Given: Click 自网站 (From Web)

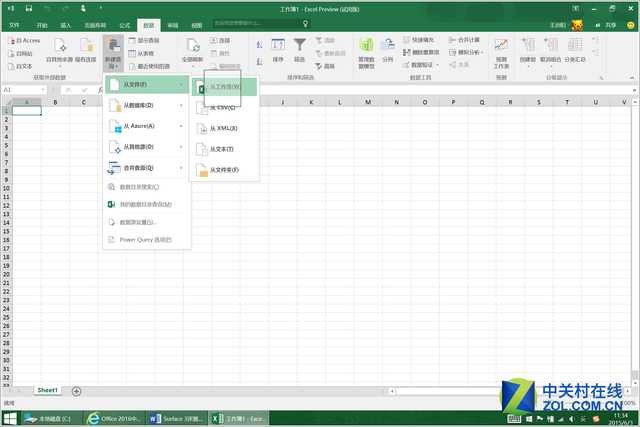Looking at the screenshot, I should 20,53.
